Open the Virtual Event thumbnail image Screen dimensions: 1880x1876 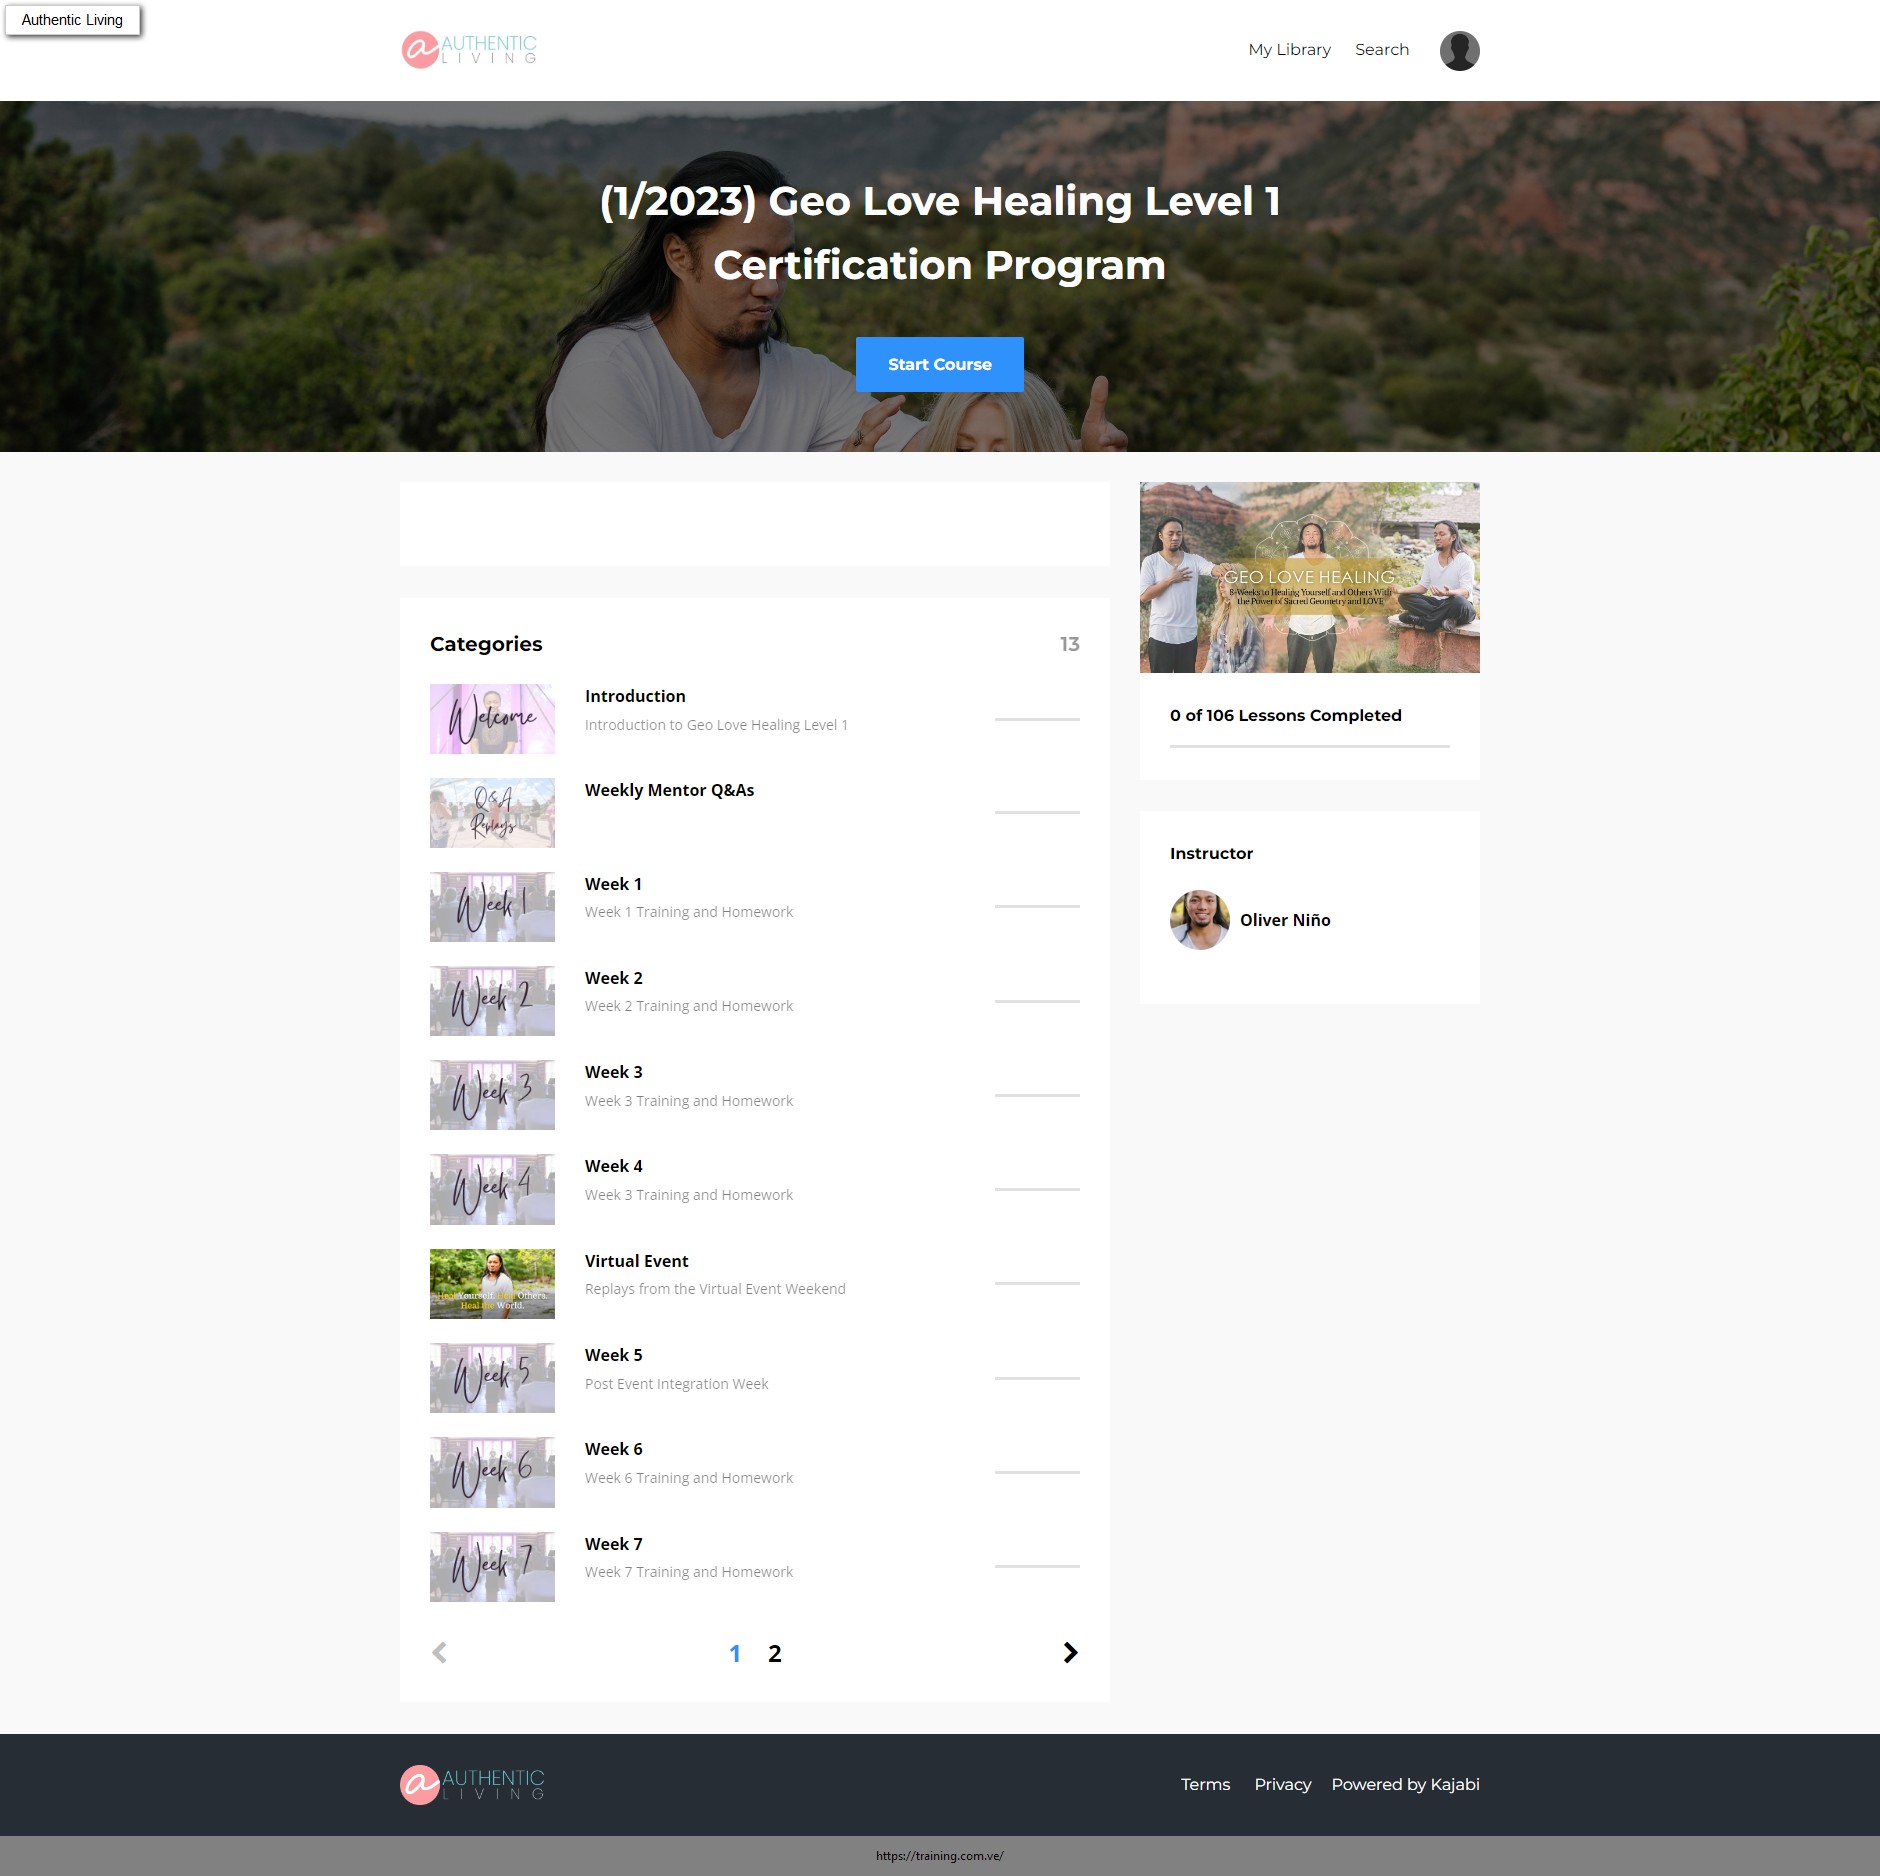click(492, 1284)
